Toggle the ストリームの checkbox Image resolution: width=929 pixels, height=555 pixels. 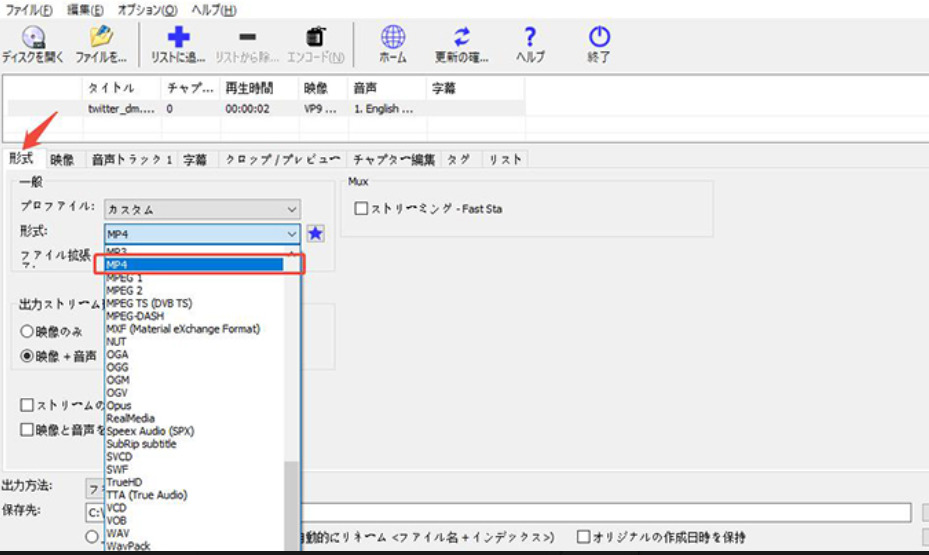click(27, 405)
